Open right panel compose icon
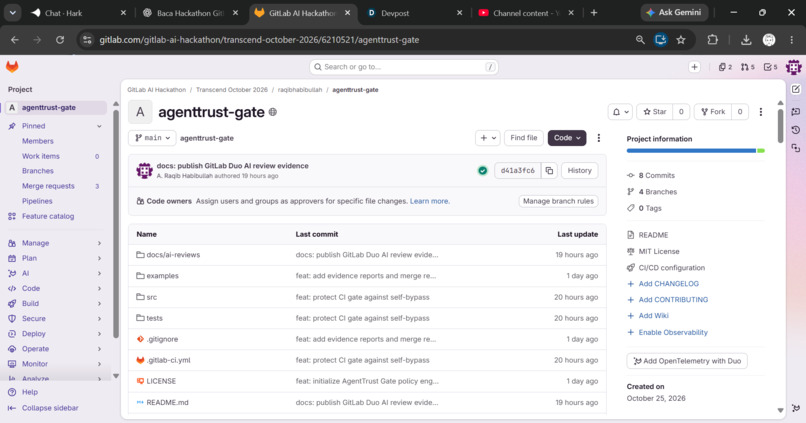 click(x=796, y=89)
